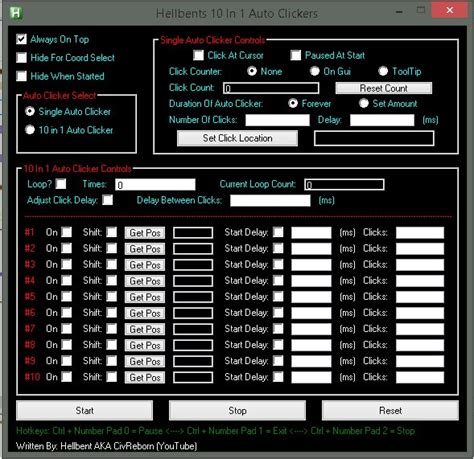Click the Reset button
Screen dimensions: 474x459
(390, 410)
